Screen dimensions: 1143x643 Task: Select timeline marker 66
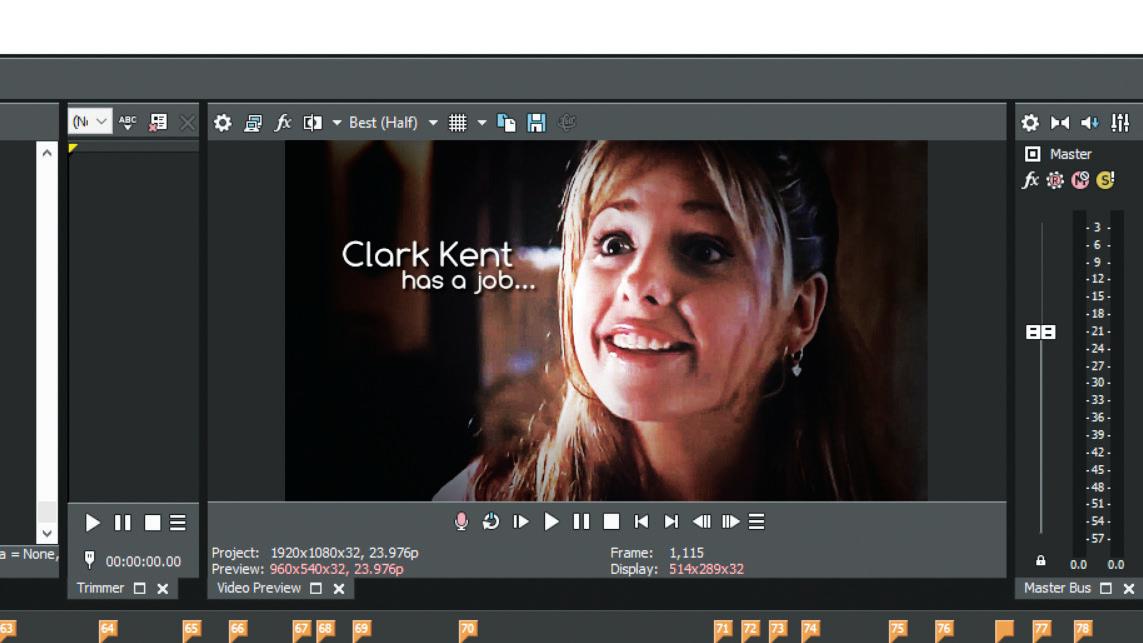point(238,630)
